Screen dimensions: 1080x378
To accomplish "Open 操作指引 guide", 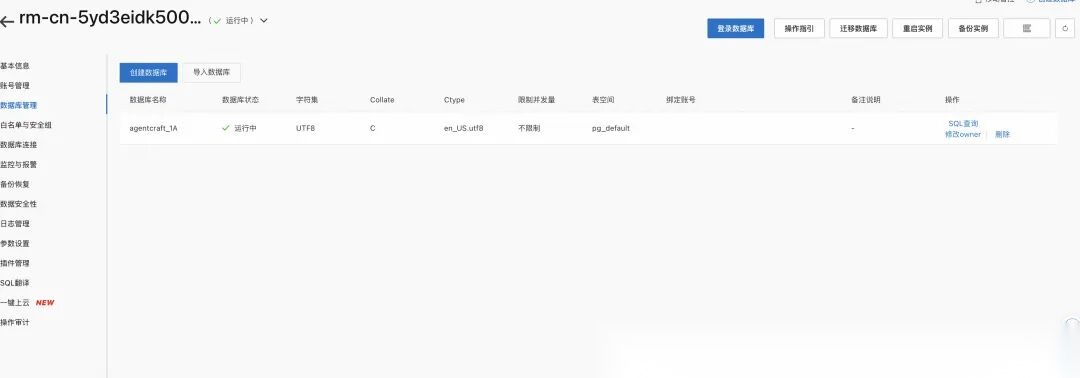I will (800, 28).
